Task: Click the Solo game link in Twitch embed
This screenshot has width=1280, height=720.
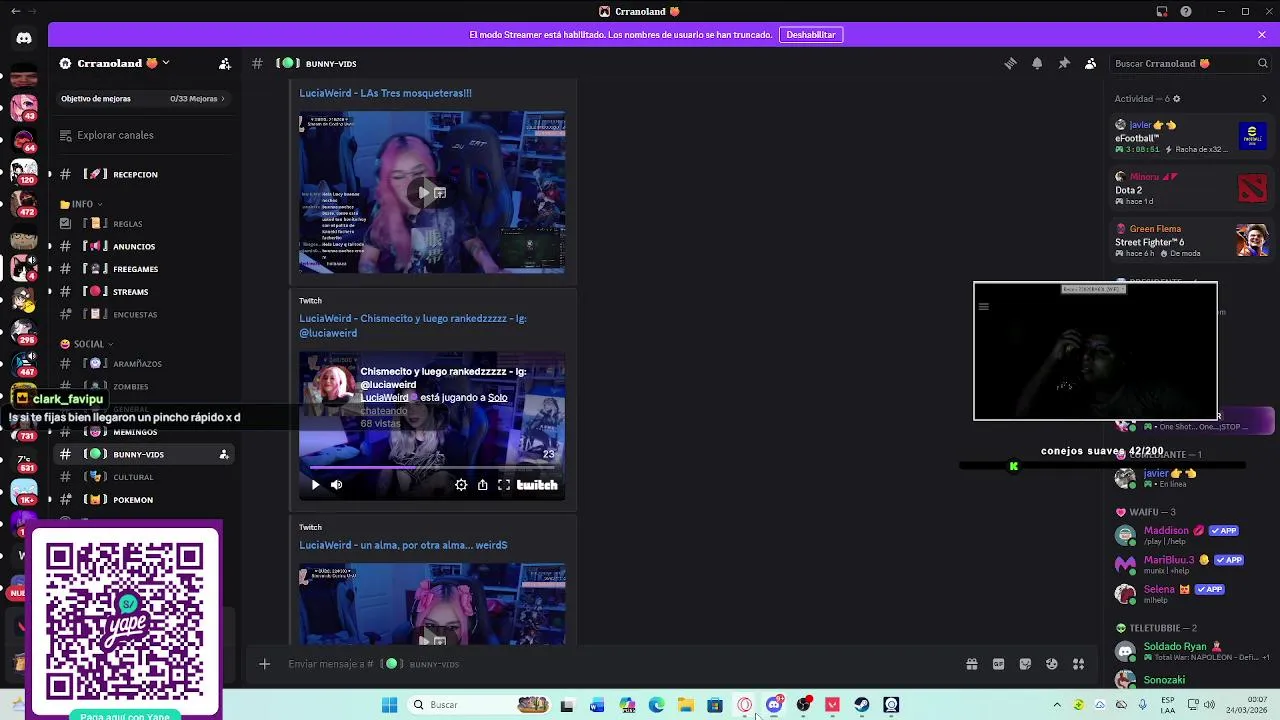Action: pyautogui.click(x=497, y=398)
